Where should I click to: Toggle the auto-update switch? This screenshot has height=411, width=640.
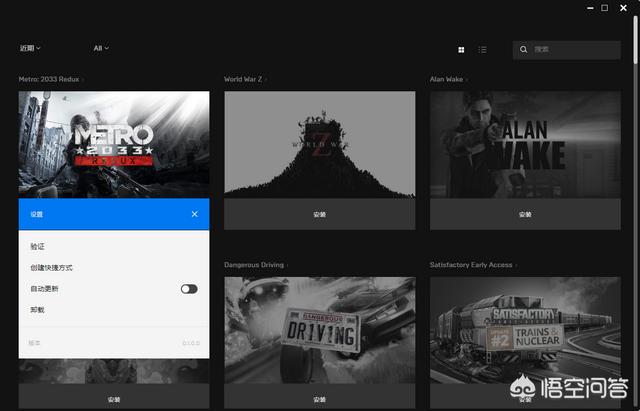tap(189, 289)
